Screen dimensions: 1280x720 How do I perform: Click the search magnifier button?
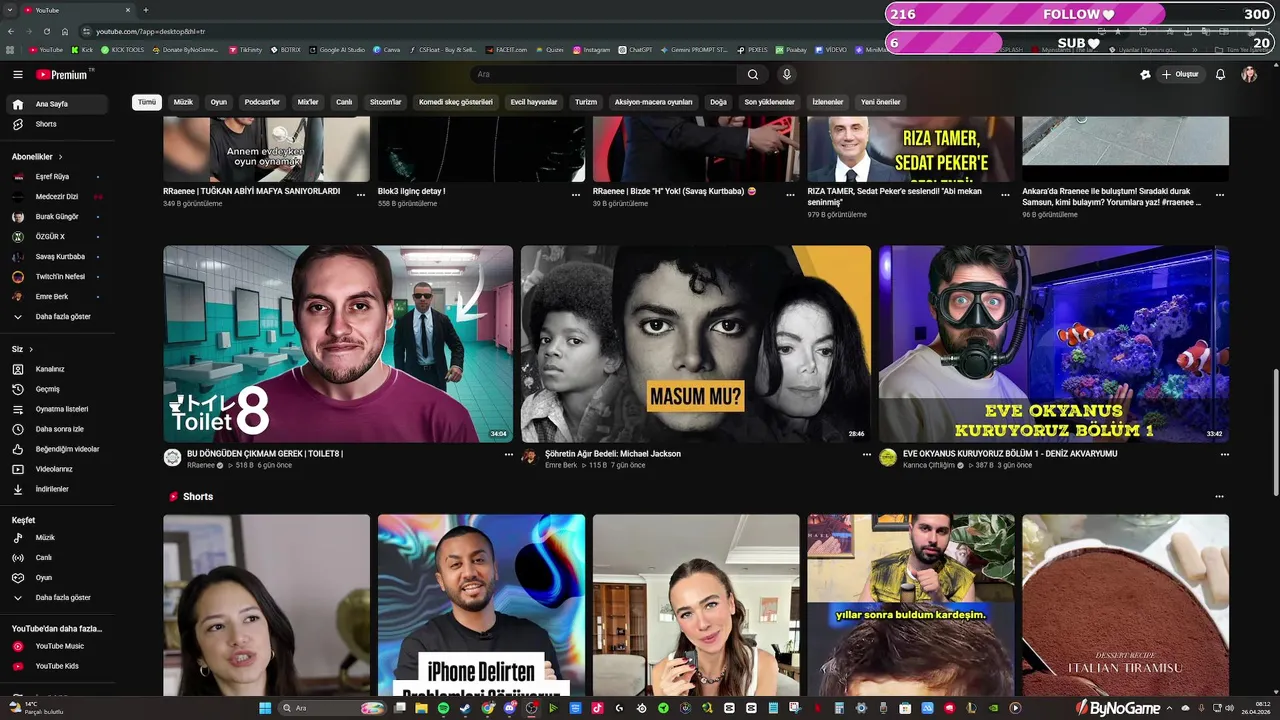753,74
